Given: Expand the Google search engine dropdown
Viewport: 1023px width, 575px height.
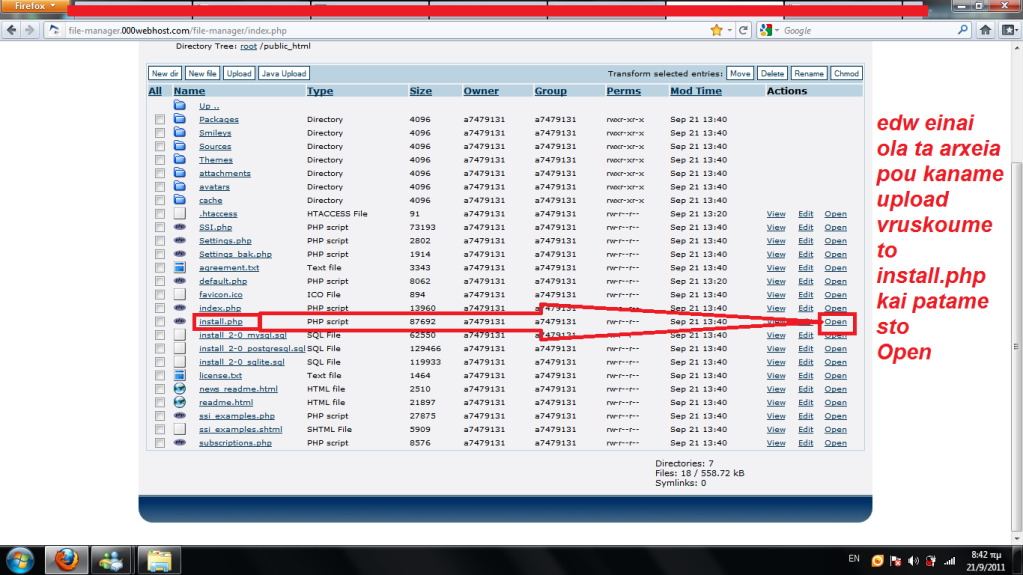Looking at the screenshot, I should pos(769,30).
